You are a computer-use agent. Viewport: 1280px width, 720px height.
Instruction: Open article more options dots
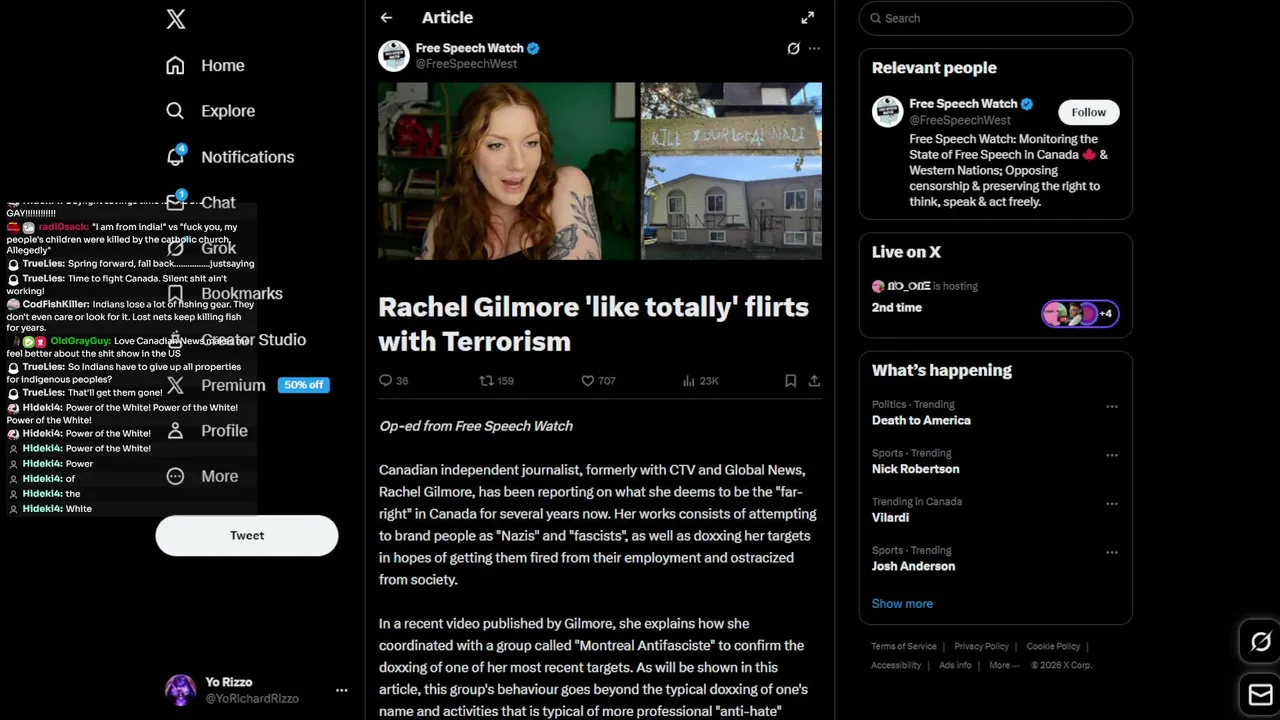click(814, 48)
